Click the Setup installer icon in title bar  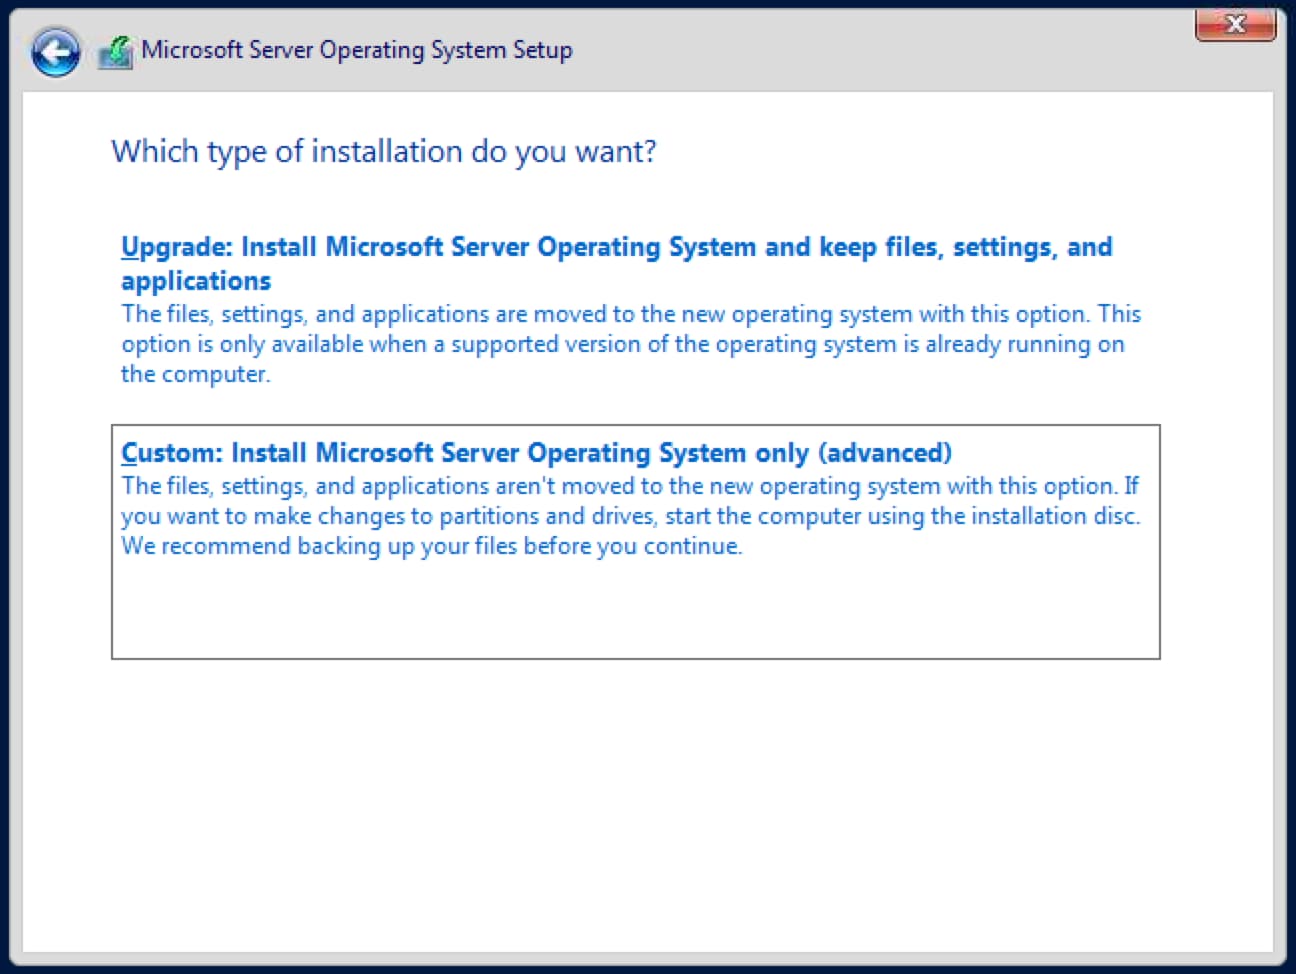click(x=116, y=52)
